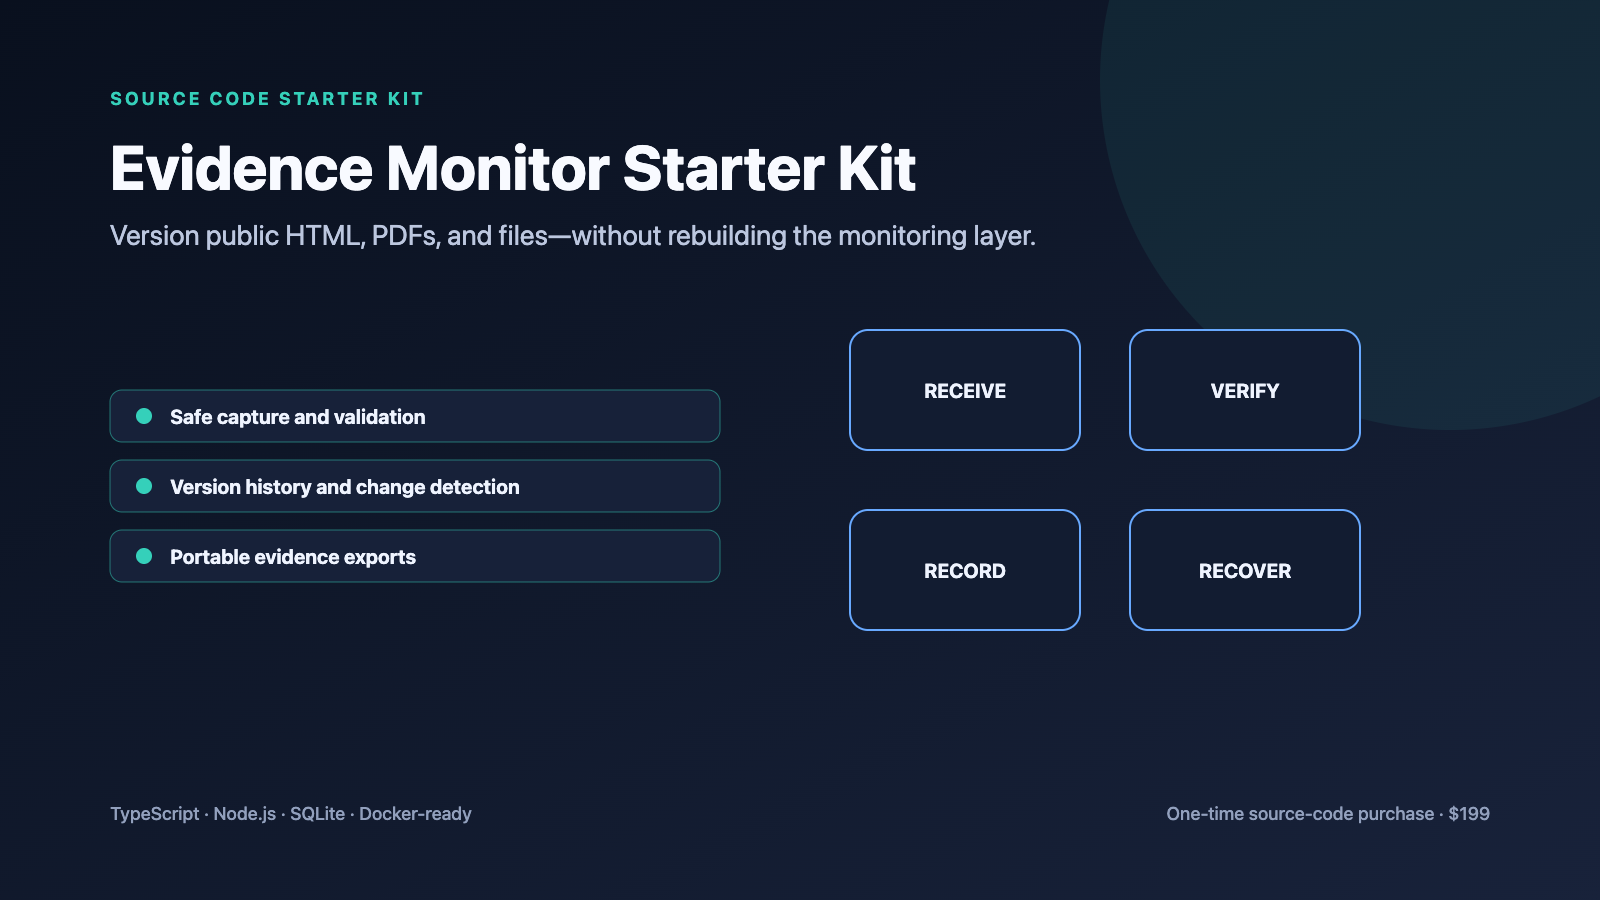The image size is (1600, 900).
Task: Select the RECOVER box
Action: tap(1245, 570)
